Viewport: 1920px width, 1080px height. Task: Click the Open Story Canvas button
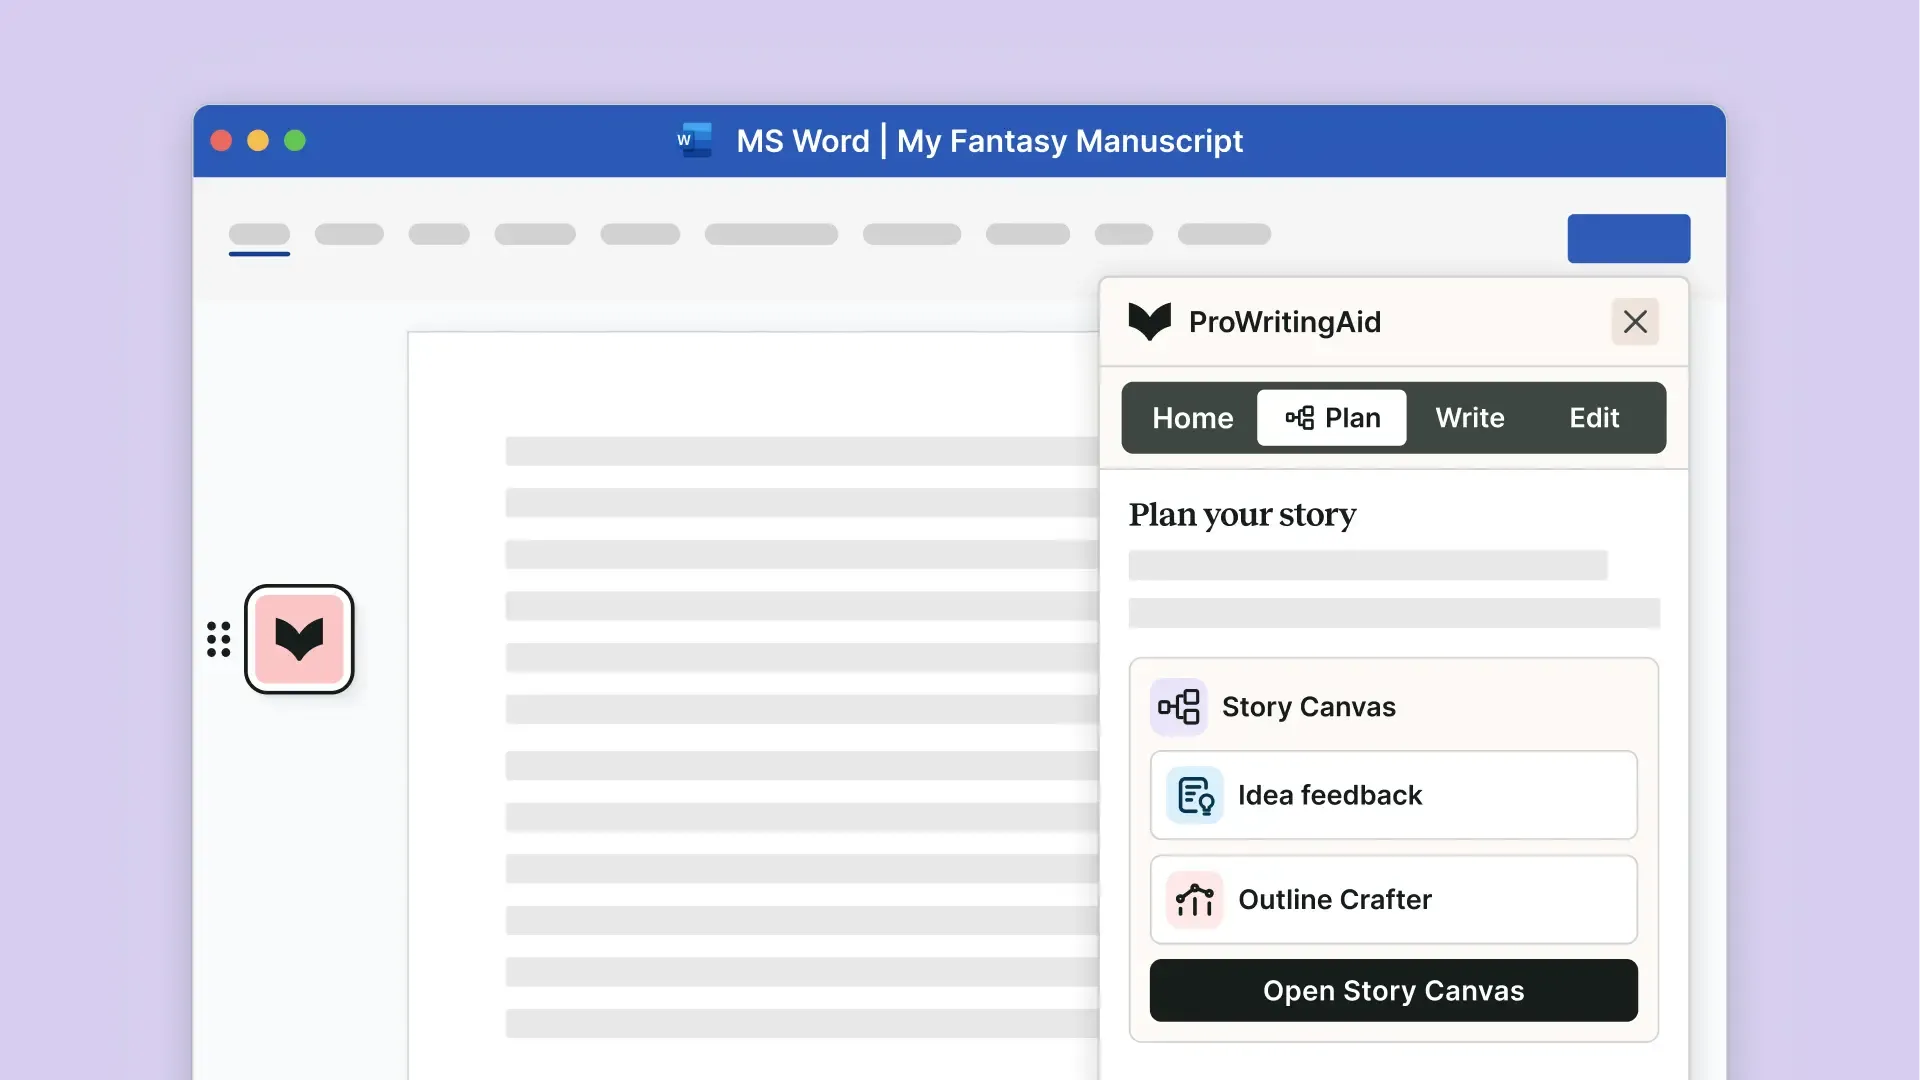[1393, 991]
